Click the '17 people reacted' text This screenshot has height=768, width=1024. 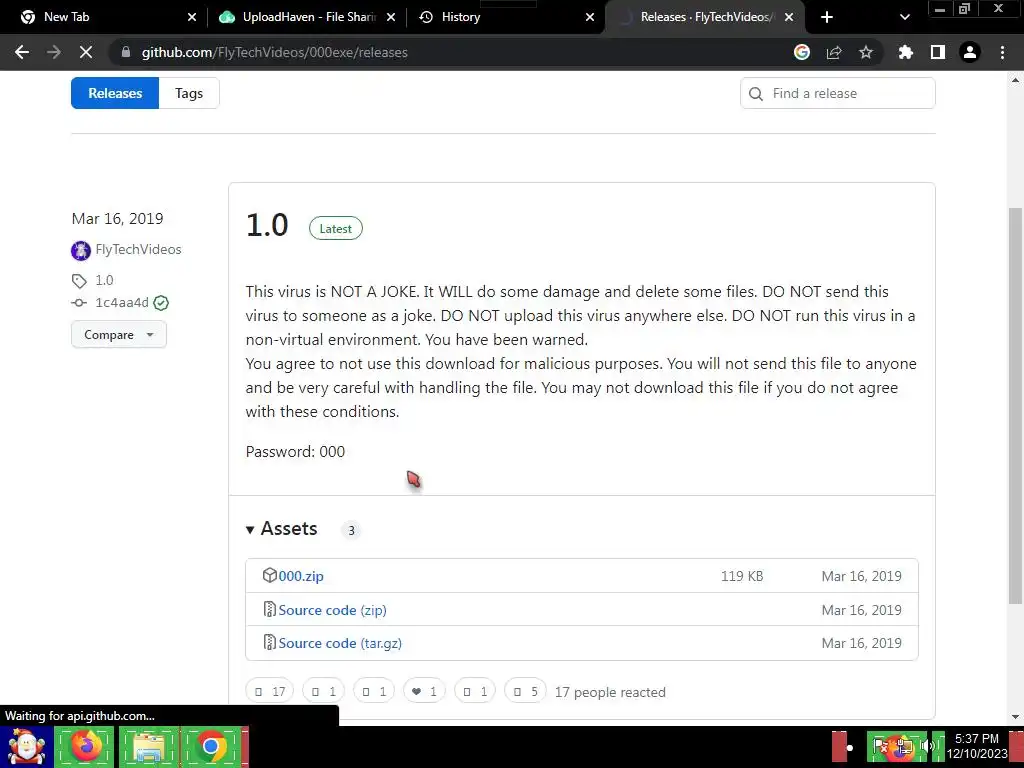pos(610,692)
